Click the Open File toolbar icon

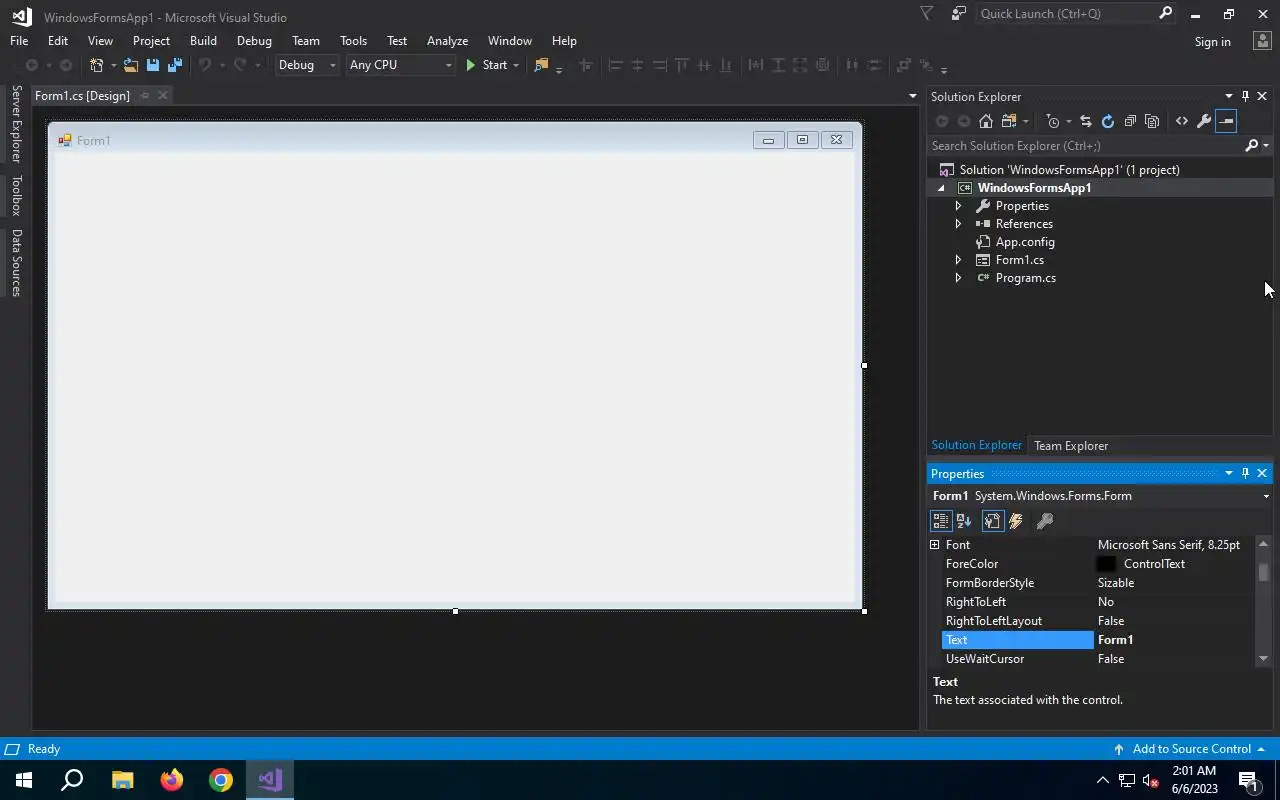pos(130,65)
